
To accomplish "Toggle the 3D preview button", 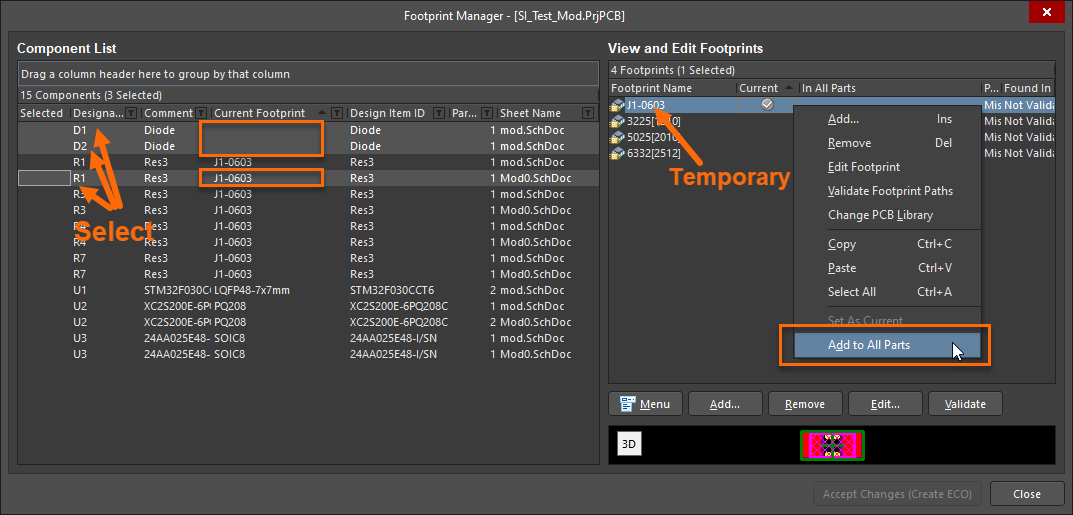I will tap(628, 445).
